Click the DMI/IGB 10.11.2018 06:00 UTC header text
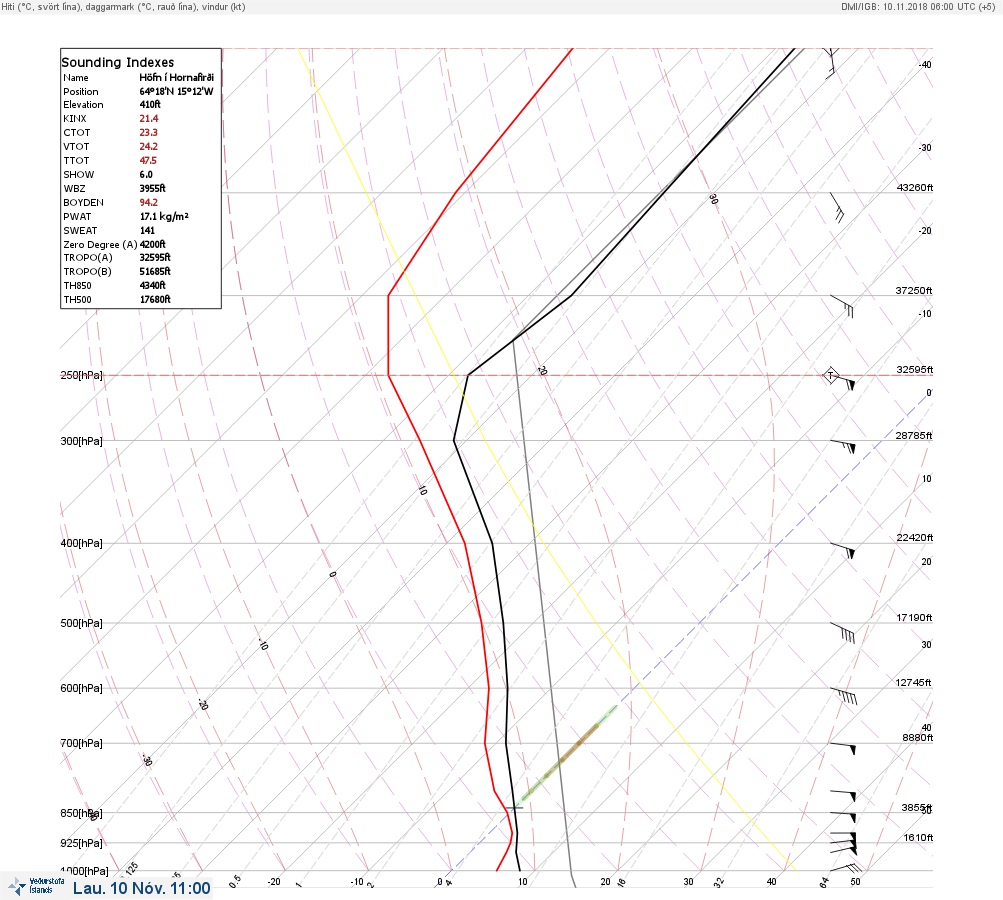Viewport: 1003px width, 900px height. coord(918,6)
